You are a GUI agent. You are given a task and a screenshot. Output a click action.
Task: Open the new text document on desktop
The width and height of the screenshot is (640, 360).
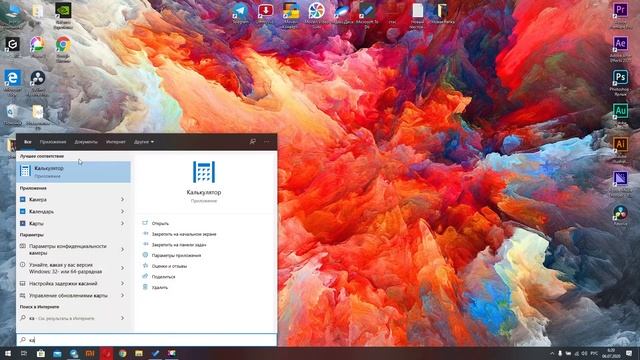[x=418, y=11]
